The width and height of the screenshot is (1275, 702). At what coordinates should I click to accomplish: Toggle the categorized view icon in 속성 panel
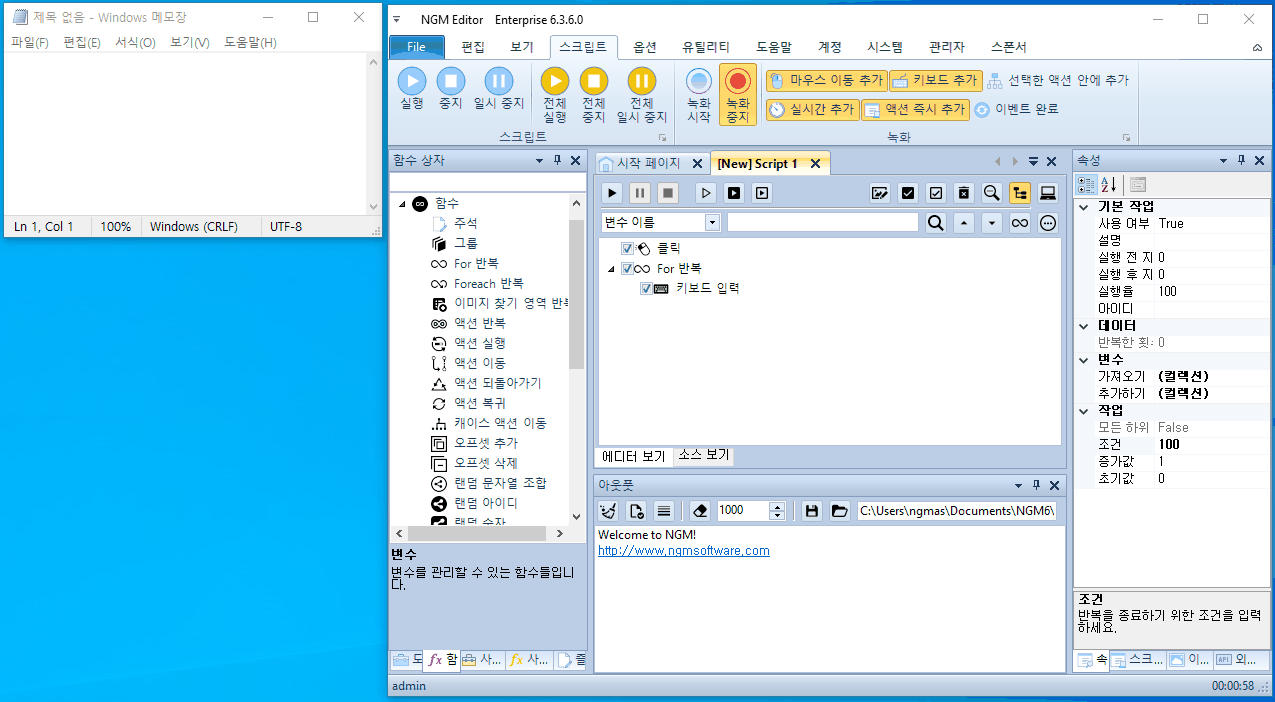[x=1086, y=184]
